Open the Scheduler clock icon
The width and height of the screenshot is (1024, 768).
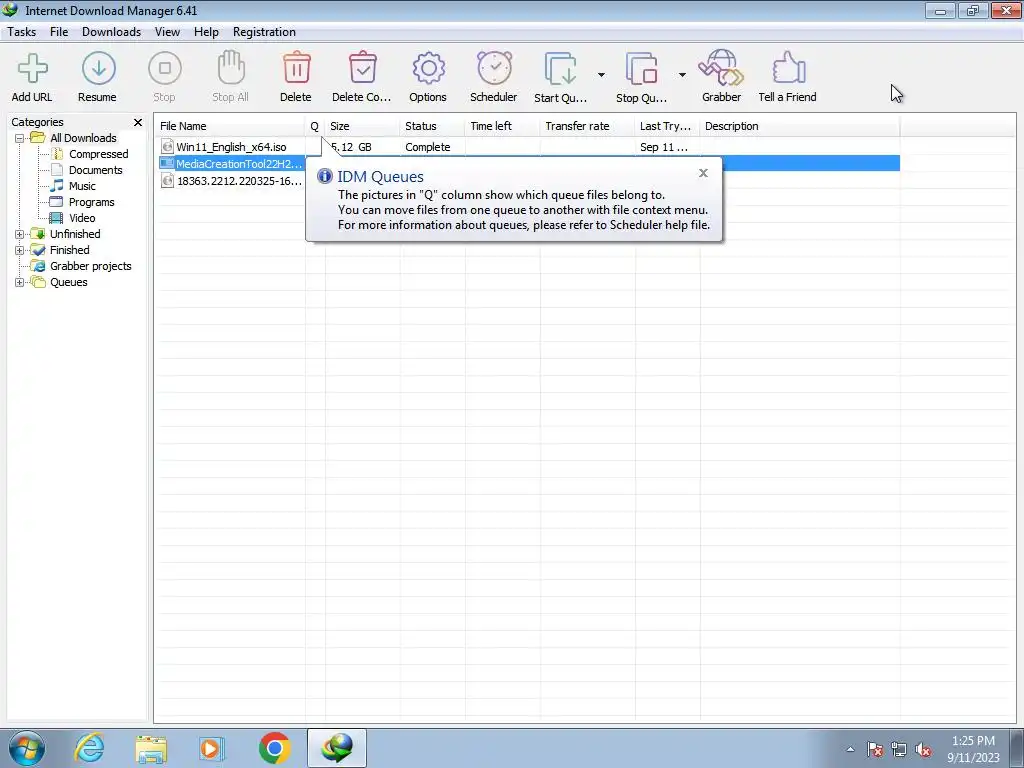[494, 68]
